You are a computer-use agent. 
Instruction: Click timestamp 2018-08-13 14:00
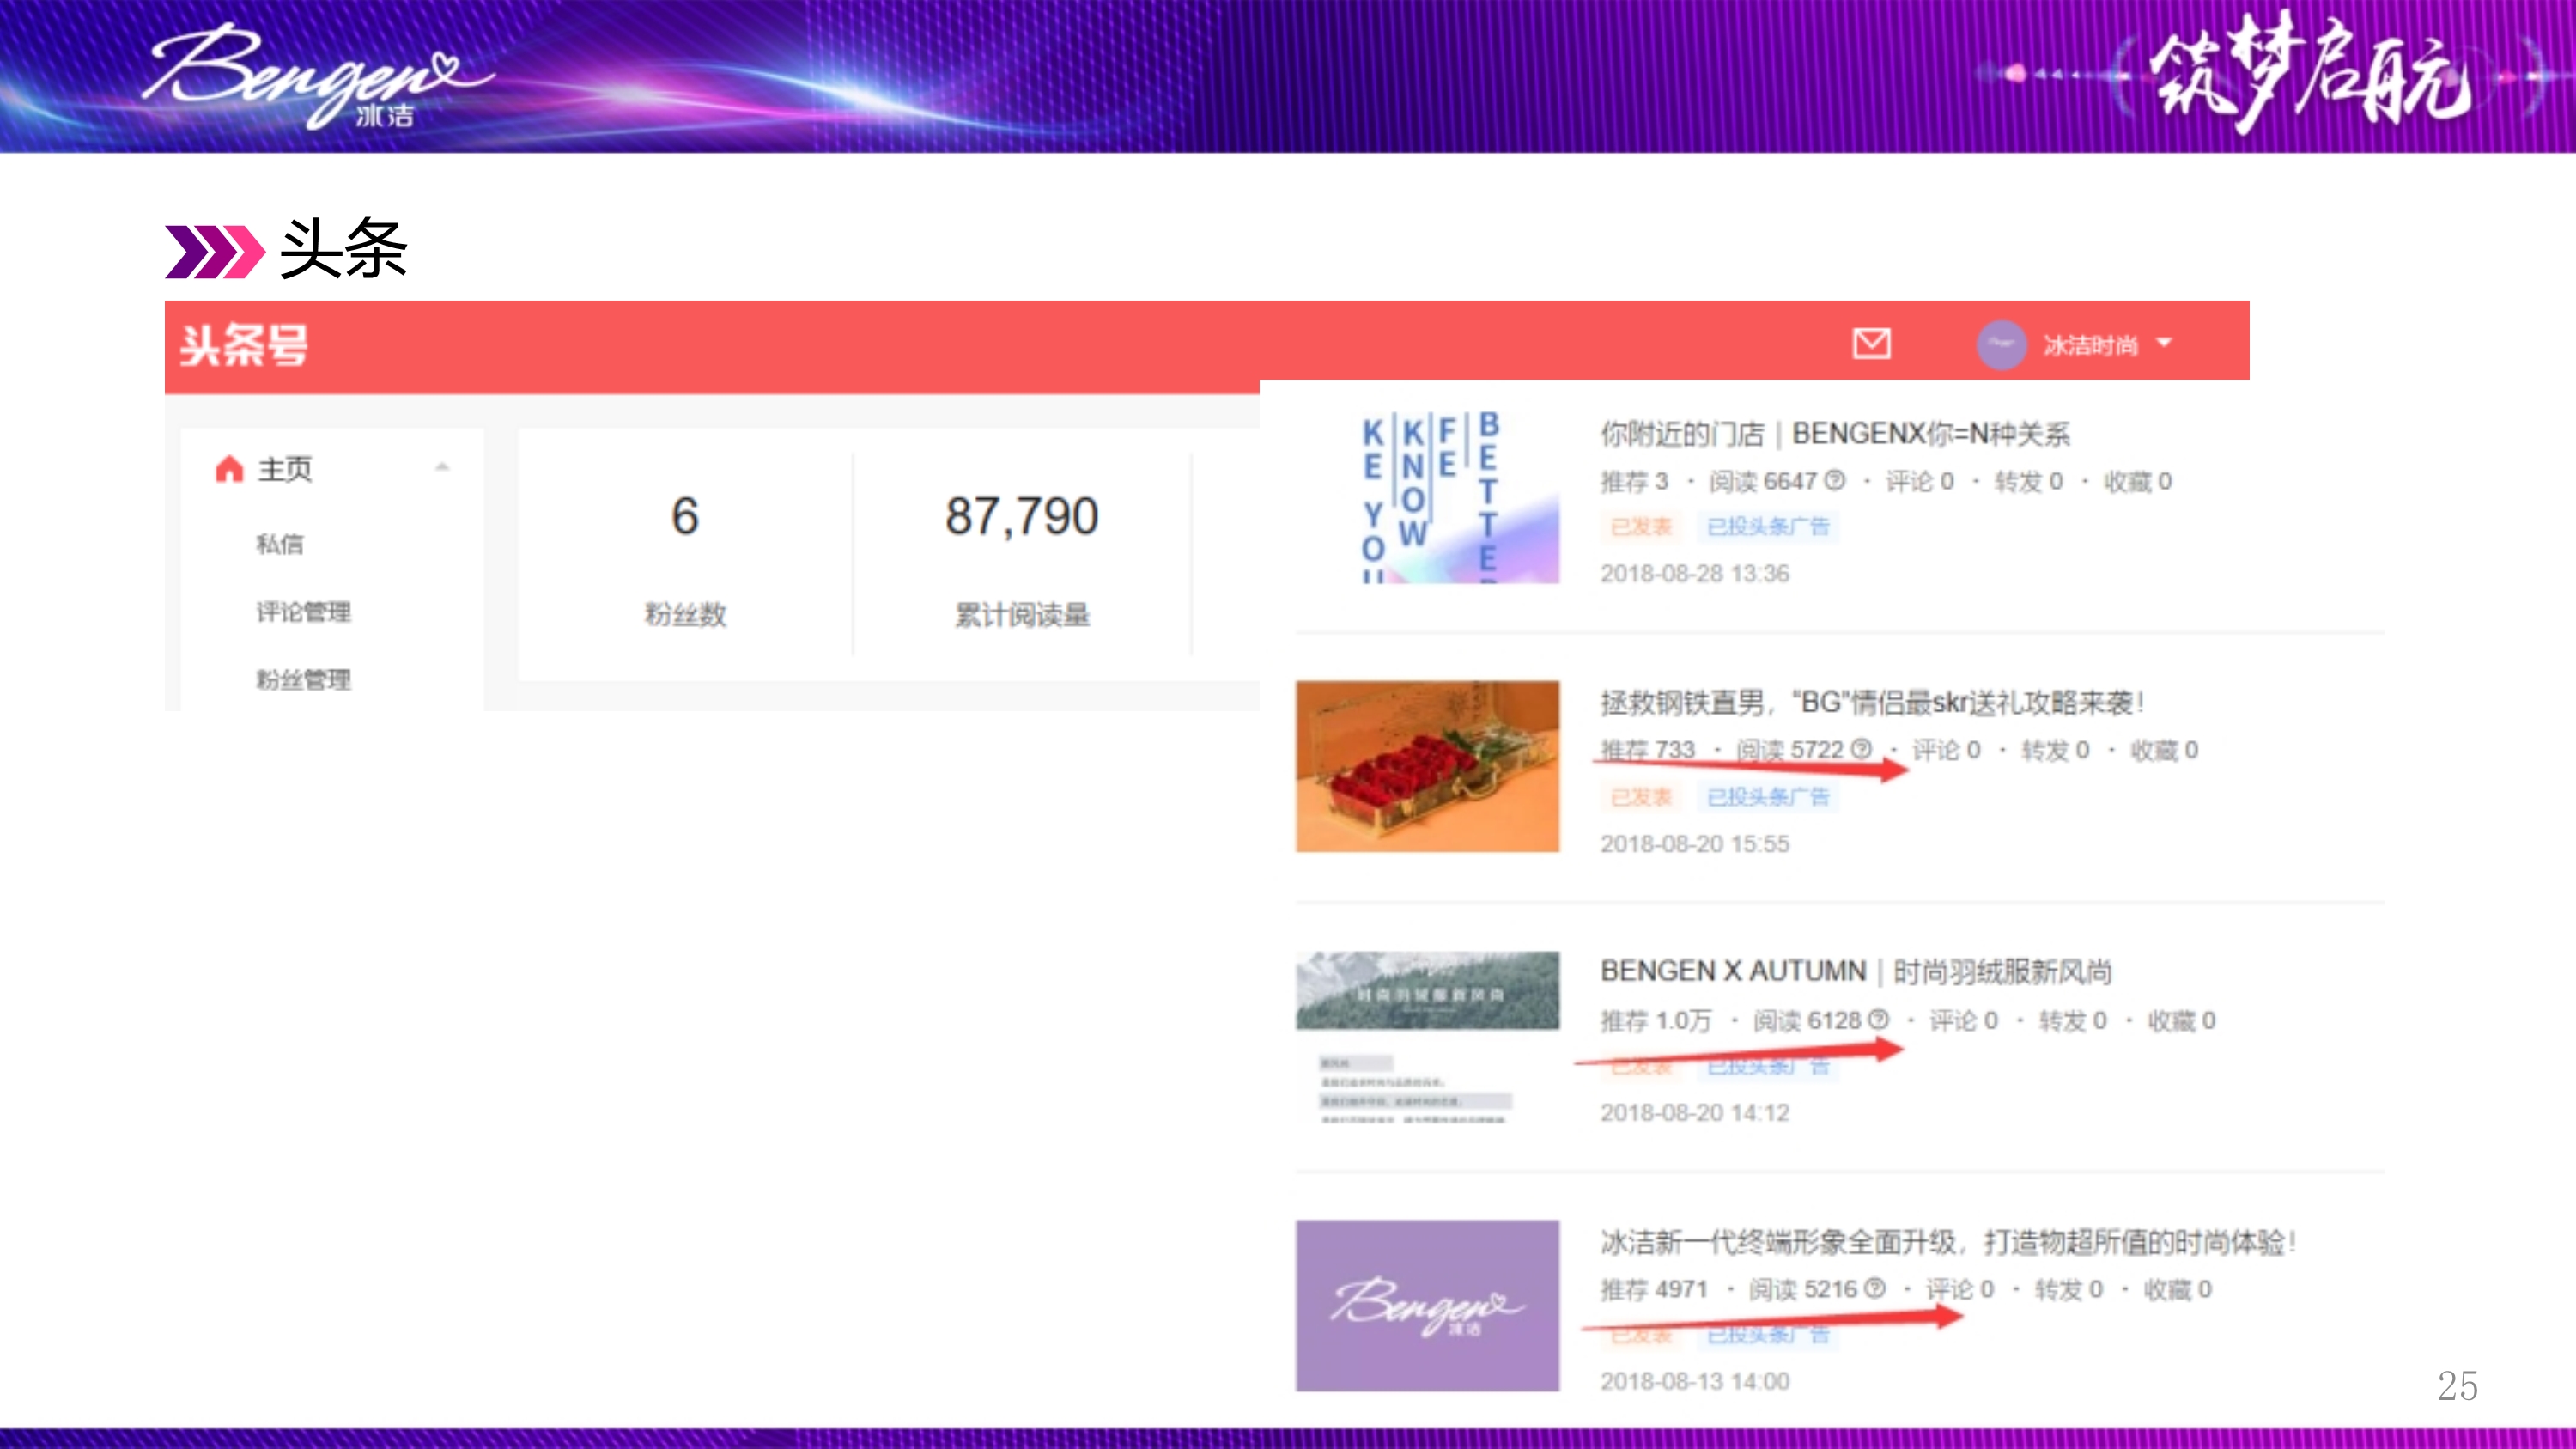[x=1695, y=1382]
